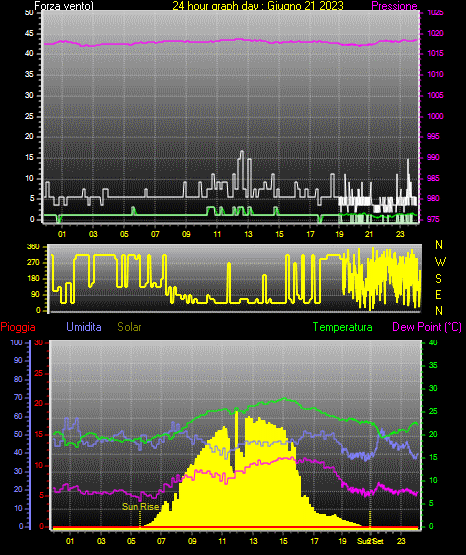This screenshot has width=466, height=555.
Task: Click hour 09 on bottom graph axis
Action: click(x=192, y=541)
